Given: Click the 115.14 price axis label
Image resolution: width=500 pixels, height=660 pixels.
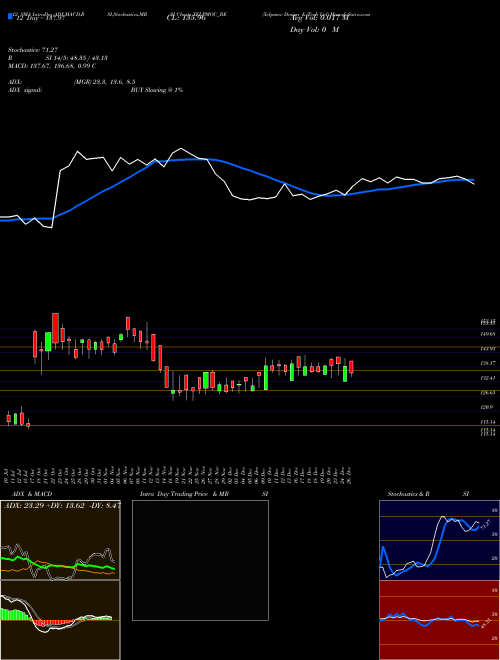Looking at the screenshot, I should pyautogui.click(x=488, y=422).
